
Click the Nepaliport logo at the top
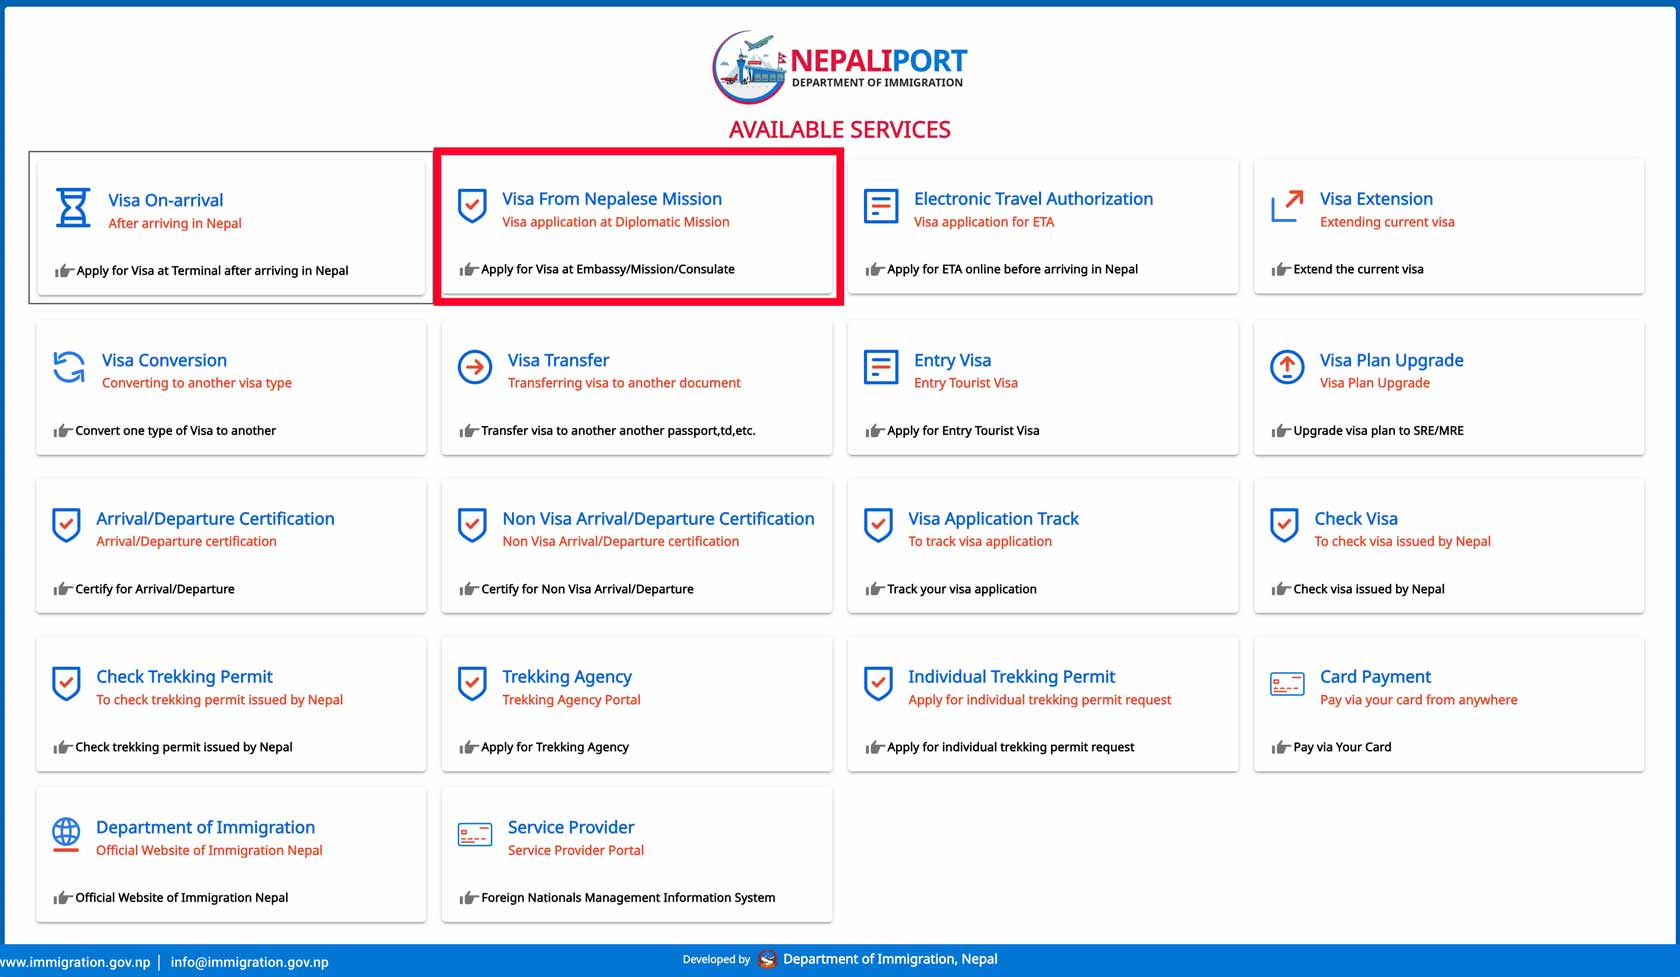(839, 67)
